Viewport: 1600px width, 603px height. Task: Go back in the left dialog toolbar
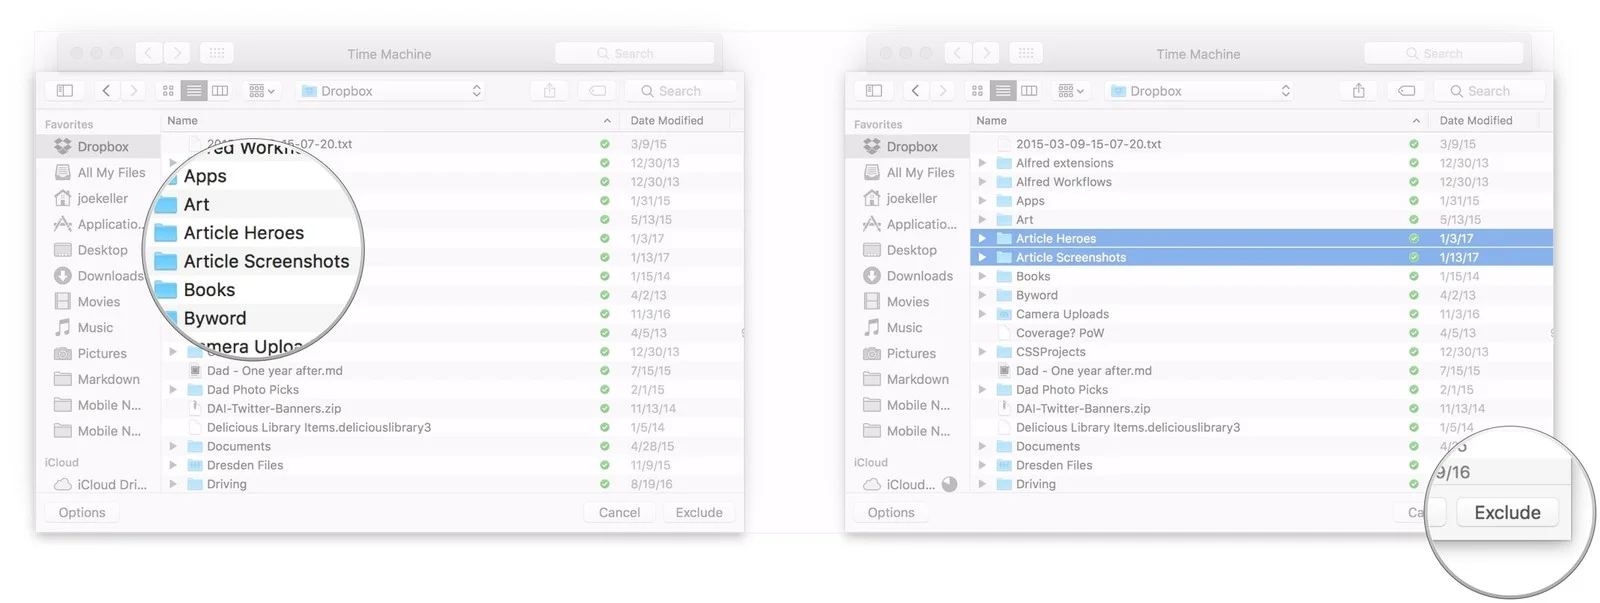click(x=106, y=91)
